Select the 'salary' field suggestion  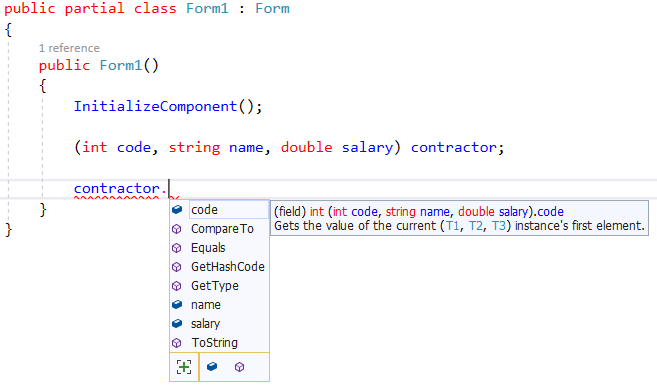(219, 324)
